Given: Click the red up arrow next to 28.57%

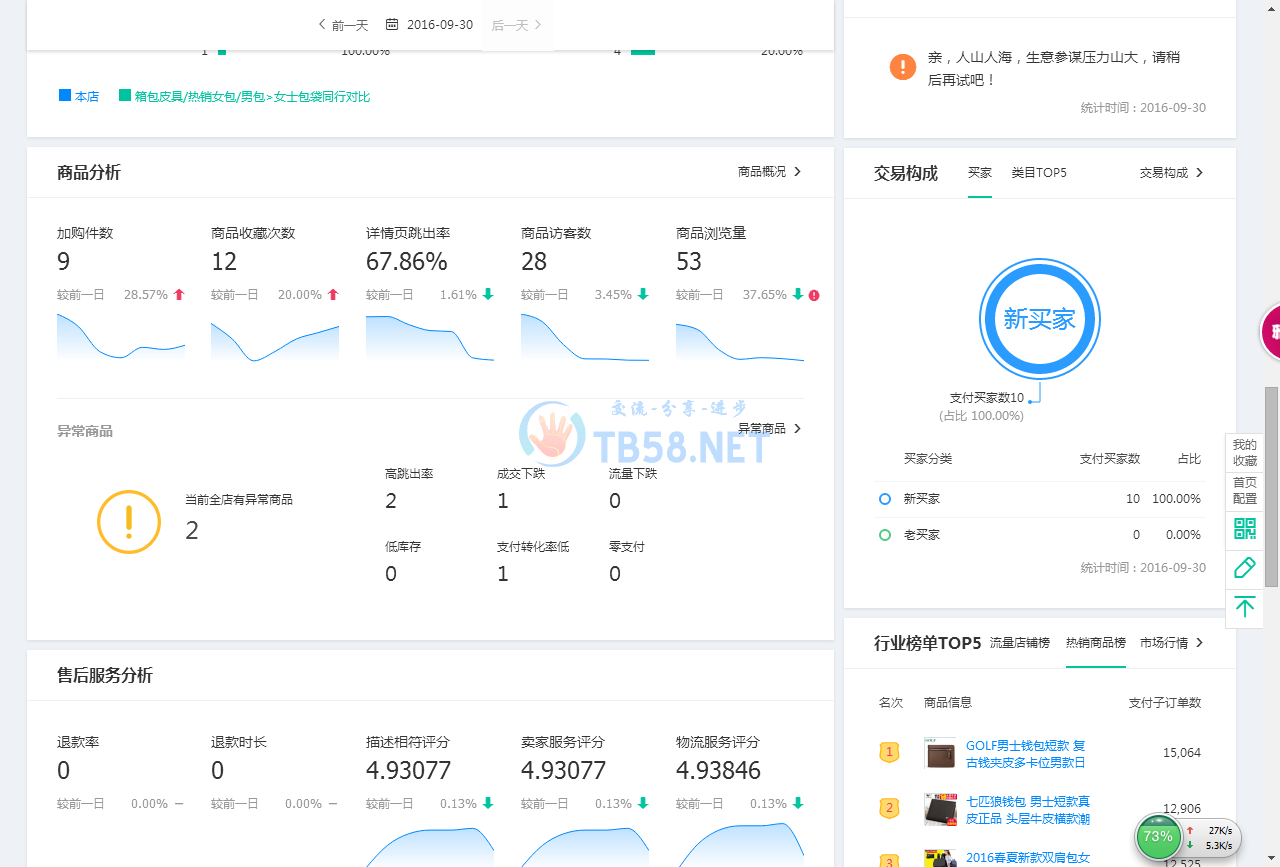Looking at the screenshot, I should click(179, 295).
